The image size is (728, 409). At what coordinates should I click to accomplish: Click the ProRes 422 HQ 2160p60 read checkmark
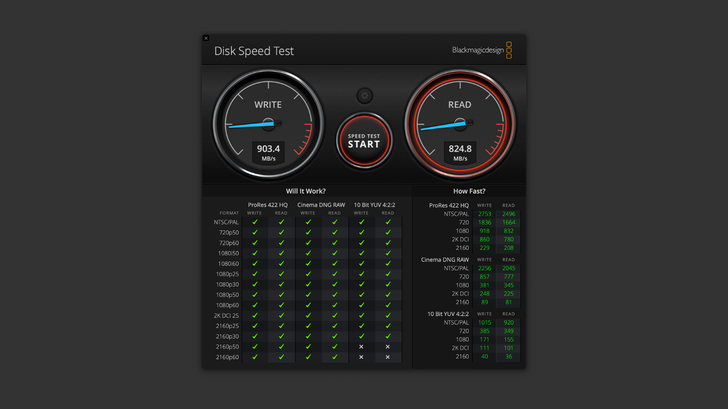(x=281, y=357)
